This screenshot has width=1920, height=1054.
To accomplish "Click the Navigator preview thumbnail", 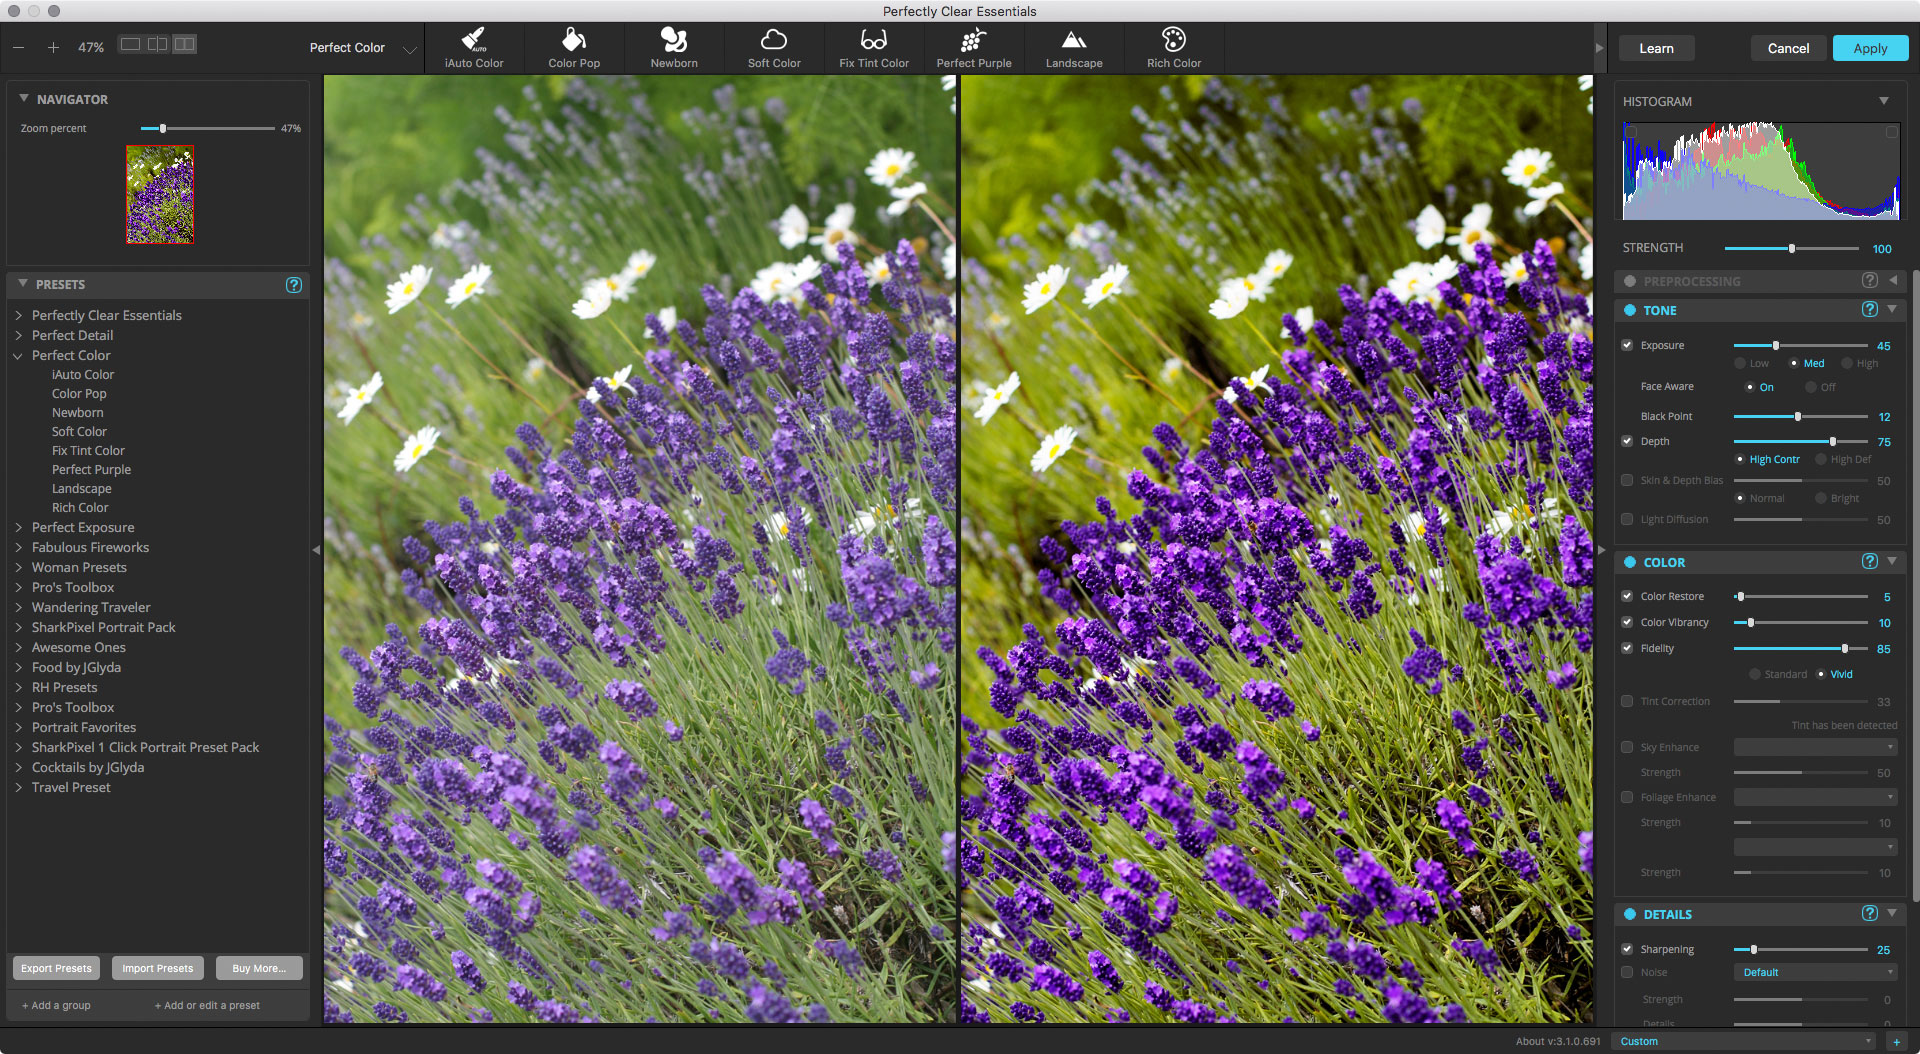I will pyautogui.click(x=160, y=194).
